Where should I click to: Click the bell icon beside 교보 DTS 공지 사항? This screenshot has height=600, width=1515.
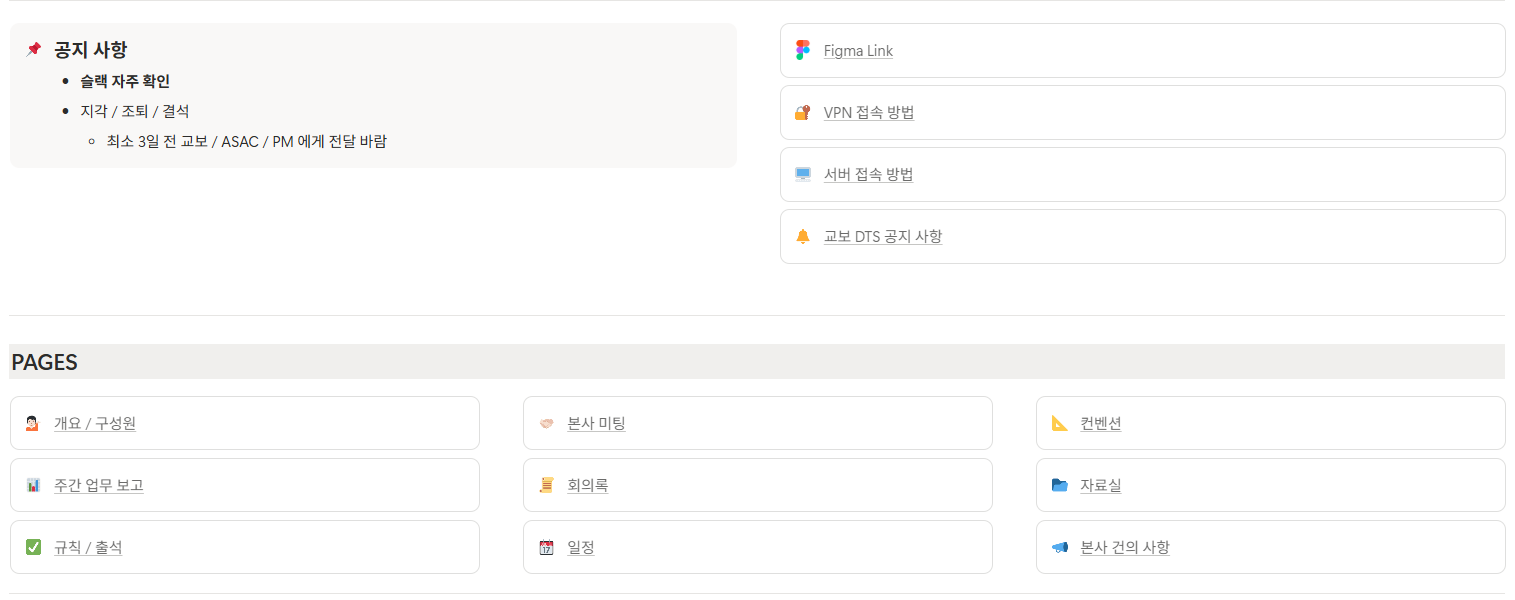coord(802,237)
